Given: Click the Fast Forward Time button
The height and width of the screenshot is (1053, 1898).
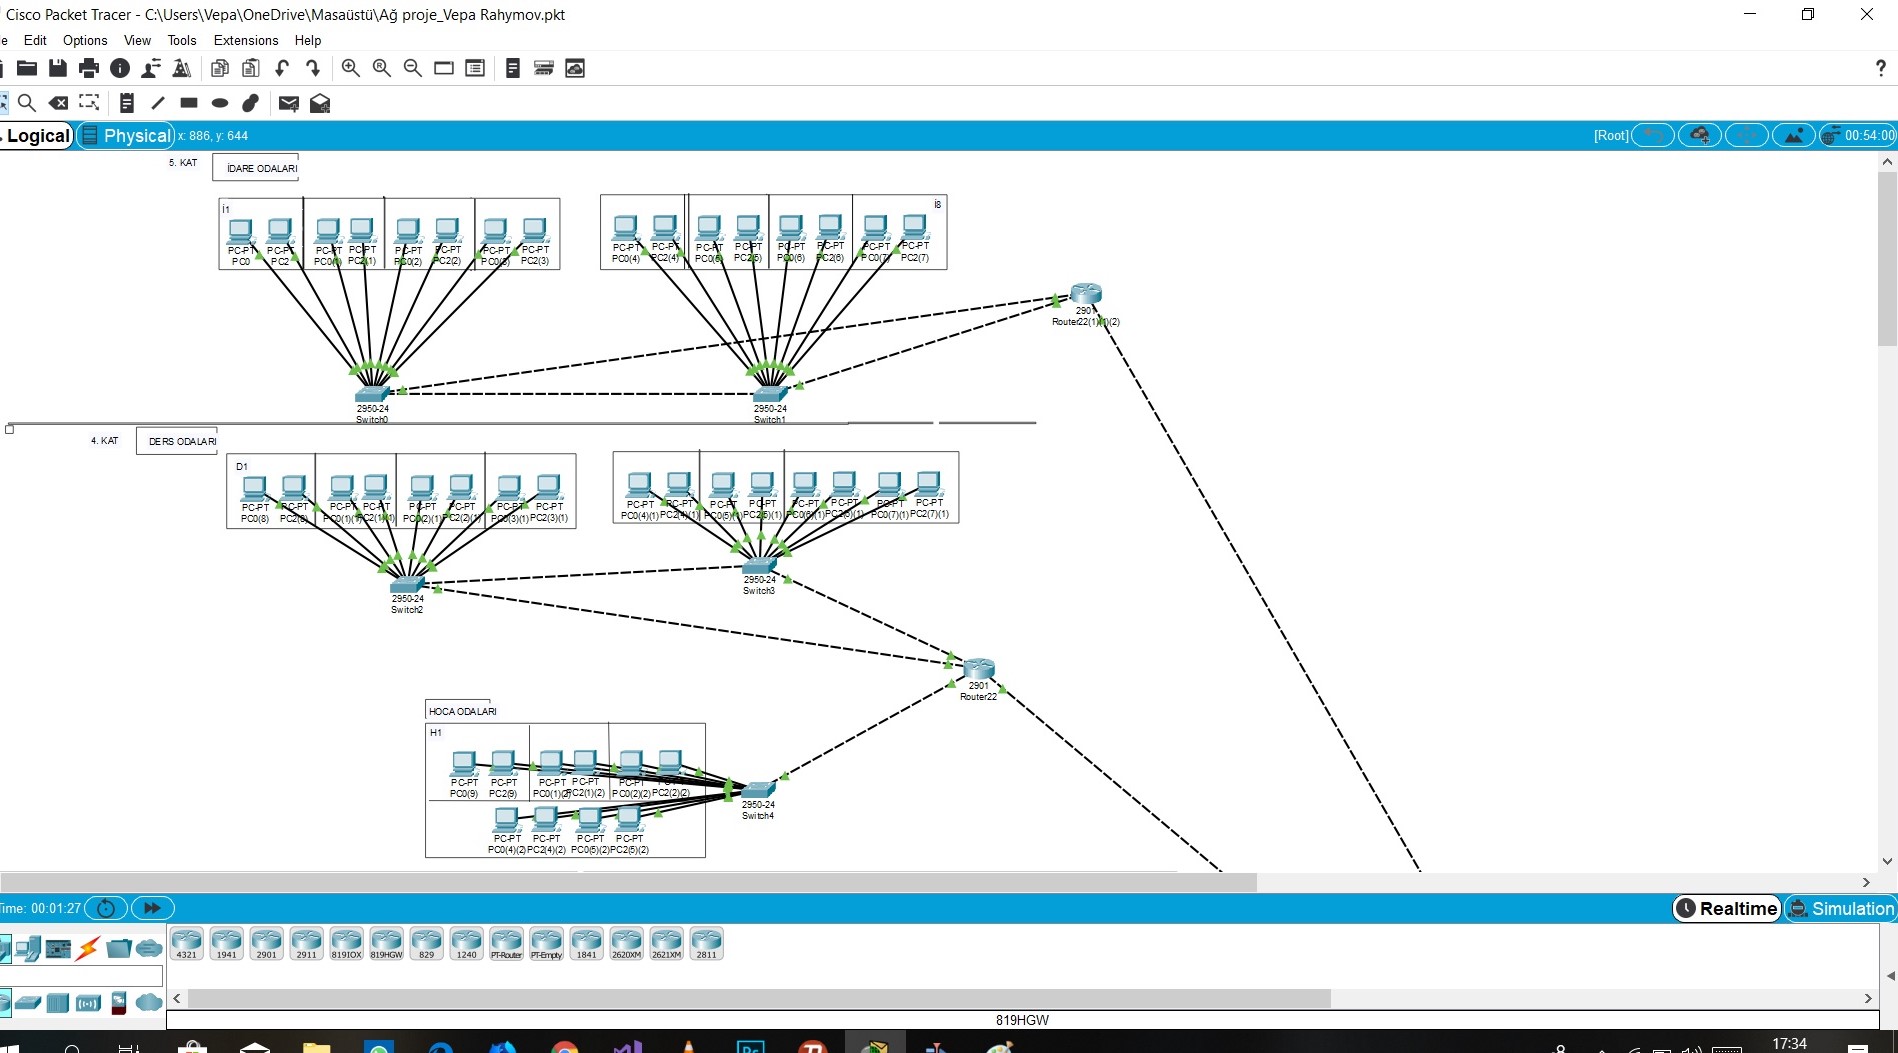Looking at the screenshot, I should 152,908.
